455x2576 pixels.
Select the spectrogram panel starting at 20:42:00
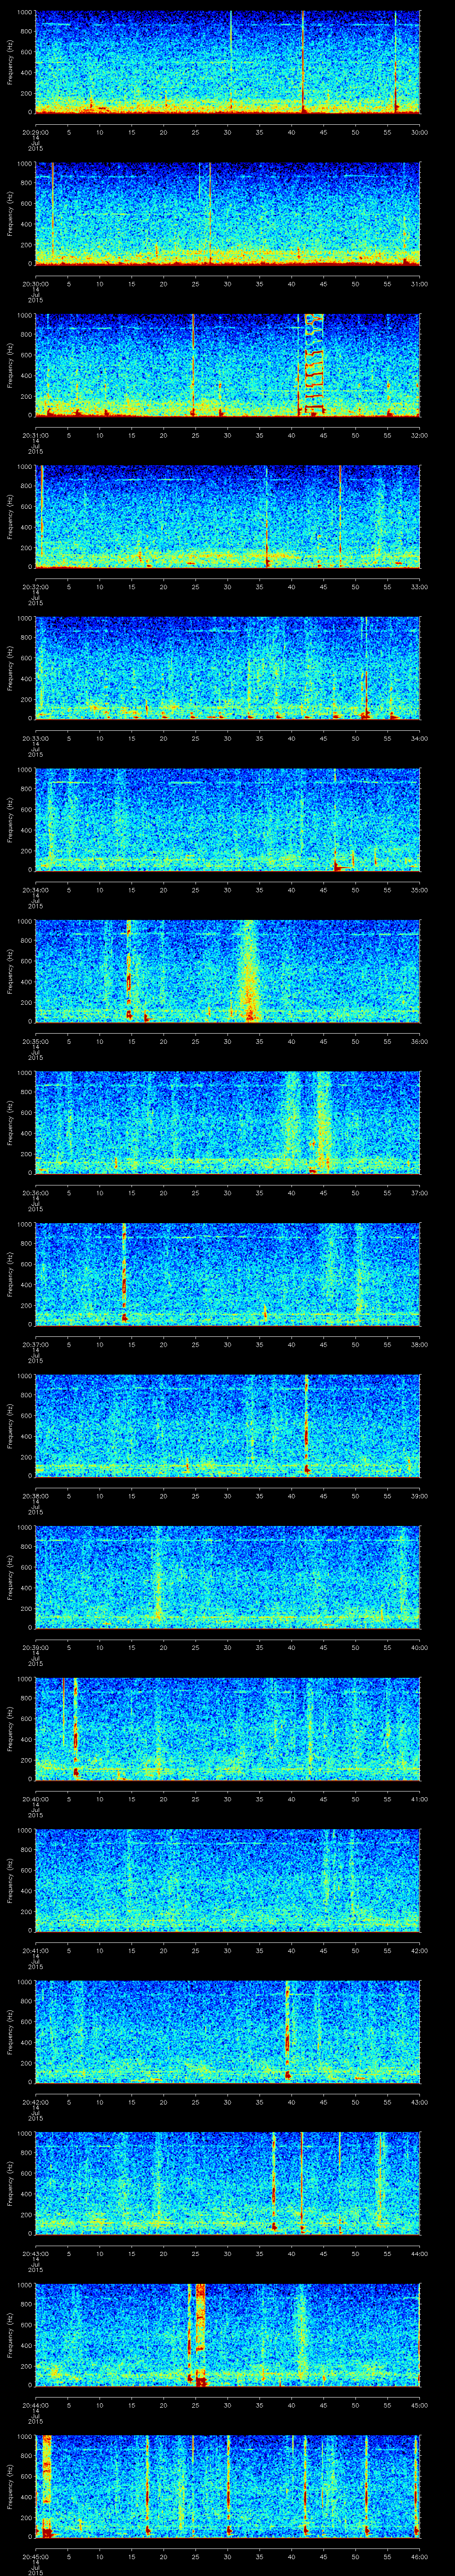pos(228,2033)
